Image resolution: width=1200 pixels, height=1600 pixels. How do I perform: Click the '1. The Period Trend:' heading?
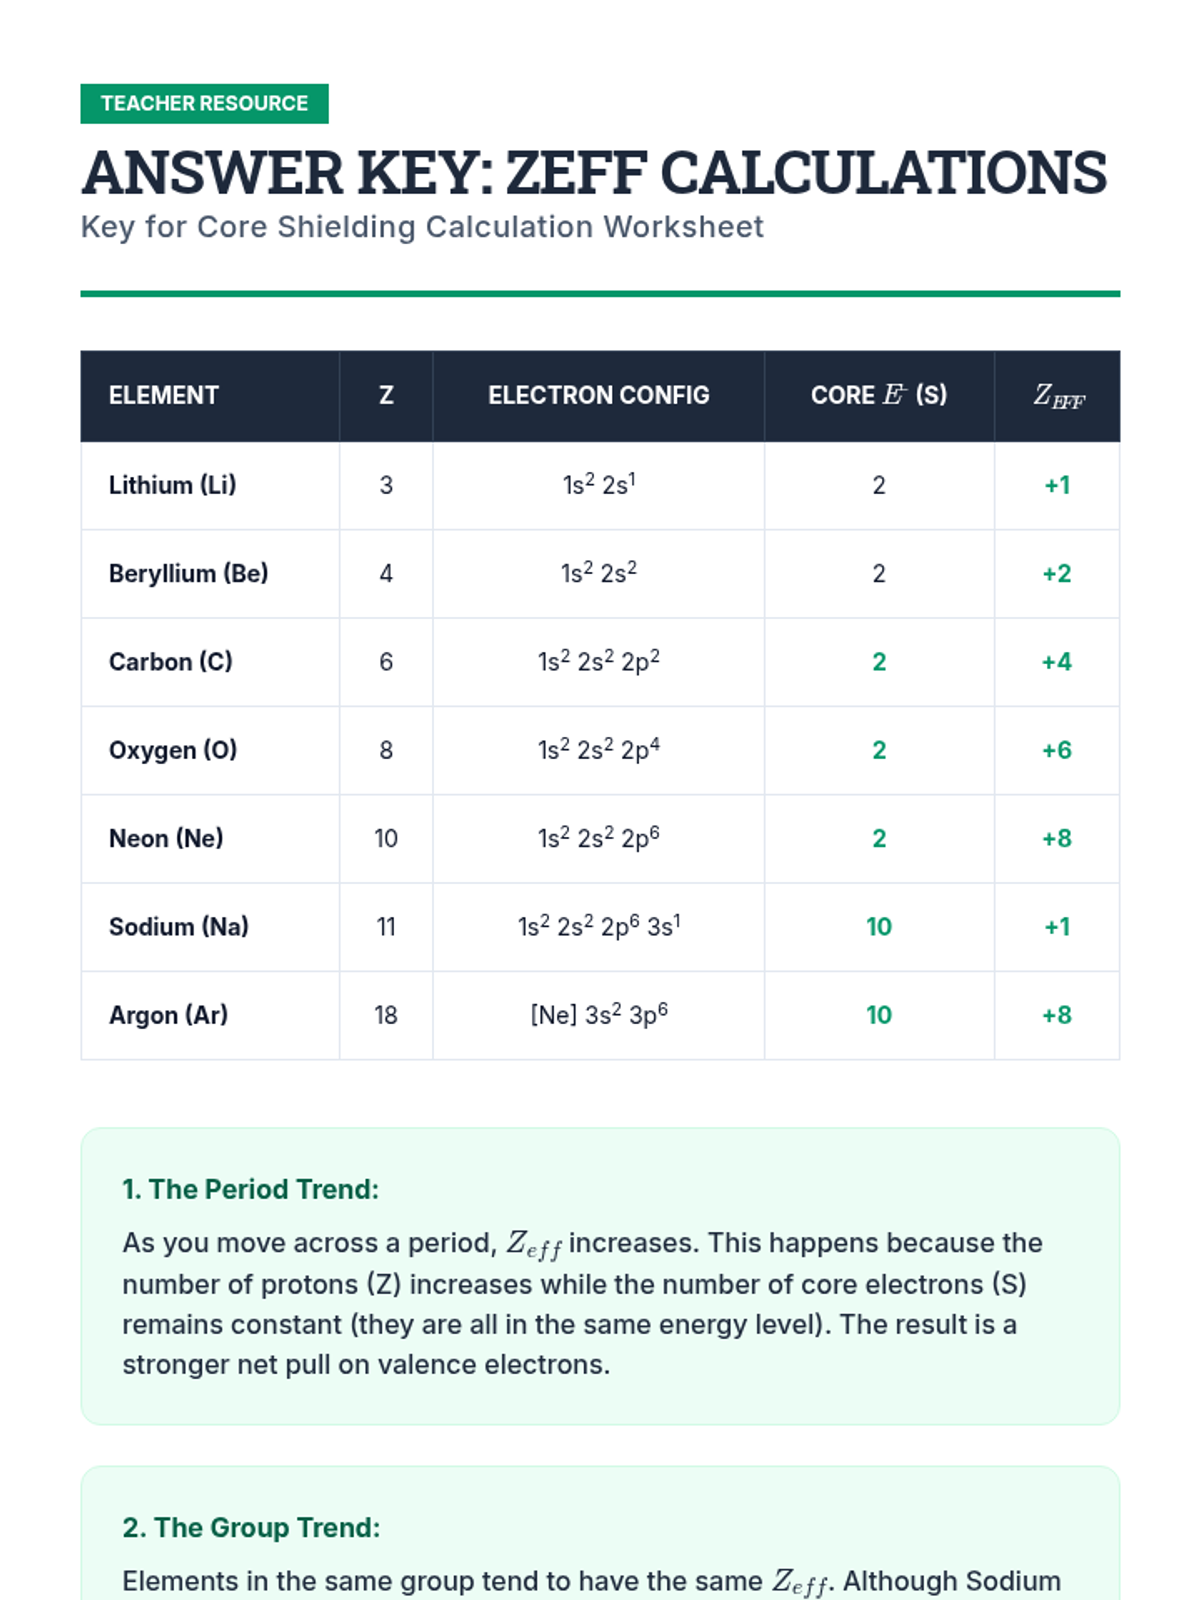[x=250, y=1189]
